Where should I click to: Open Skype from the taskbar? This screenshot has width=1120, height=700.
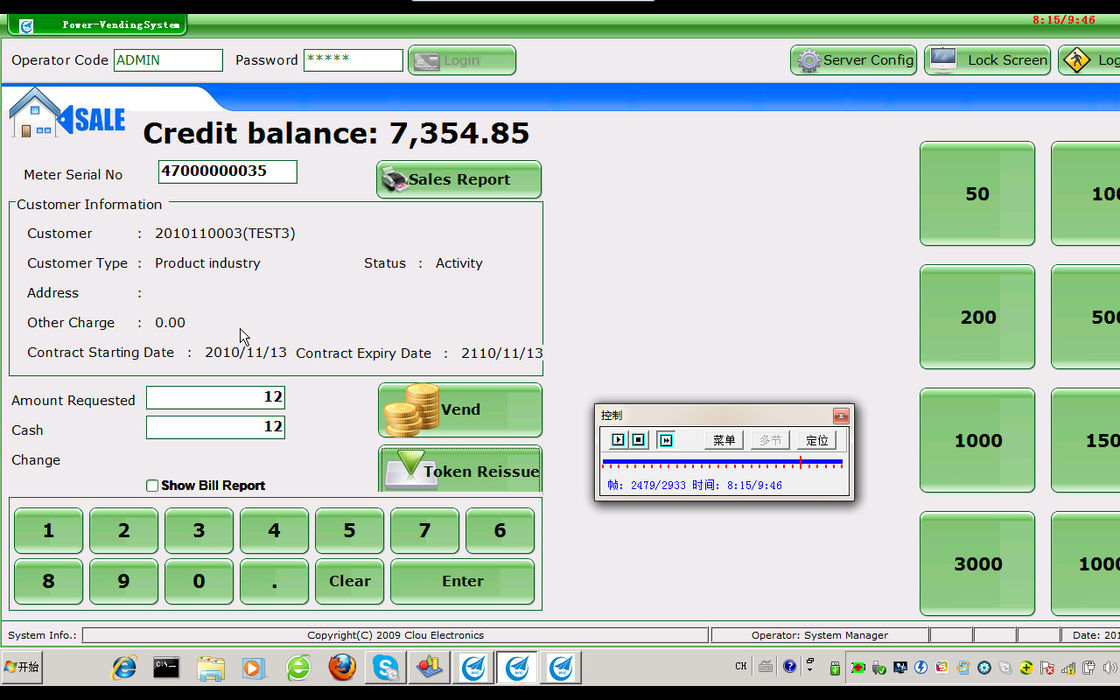386,667
